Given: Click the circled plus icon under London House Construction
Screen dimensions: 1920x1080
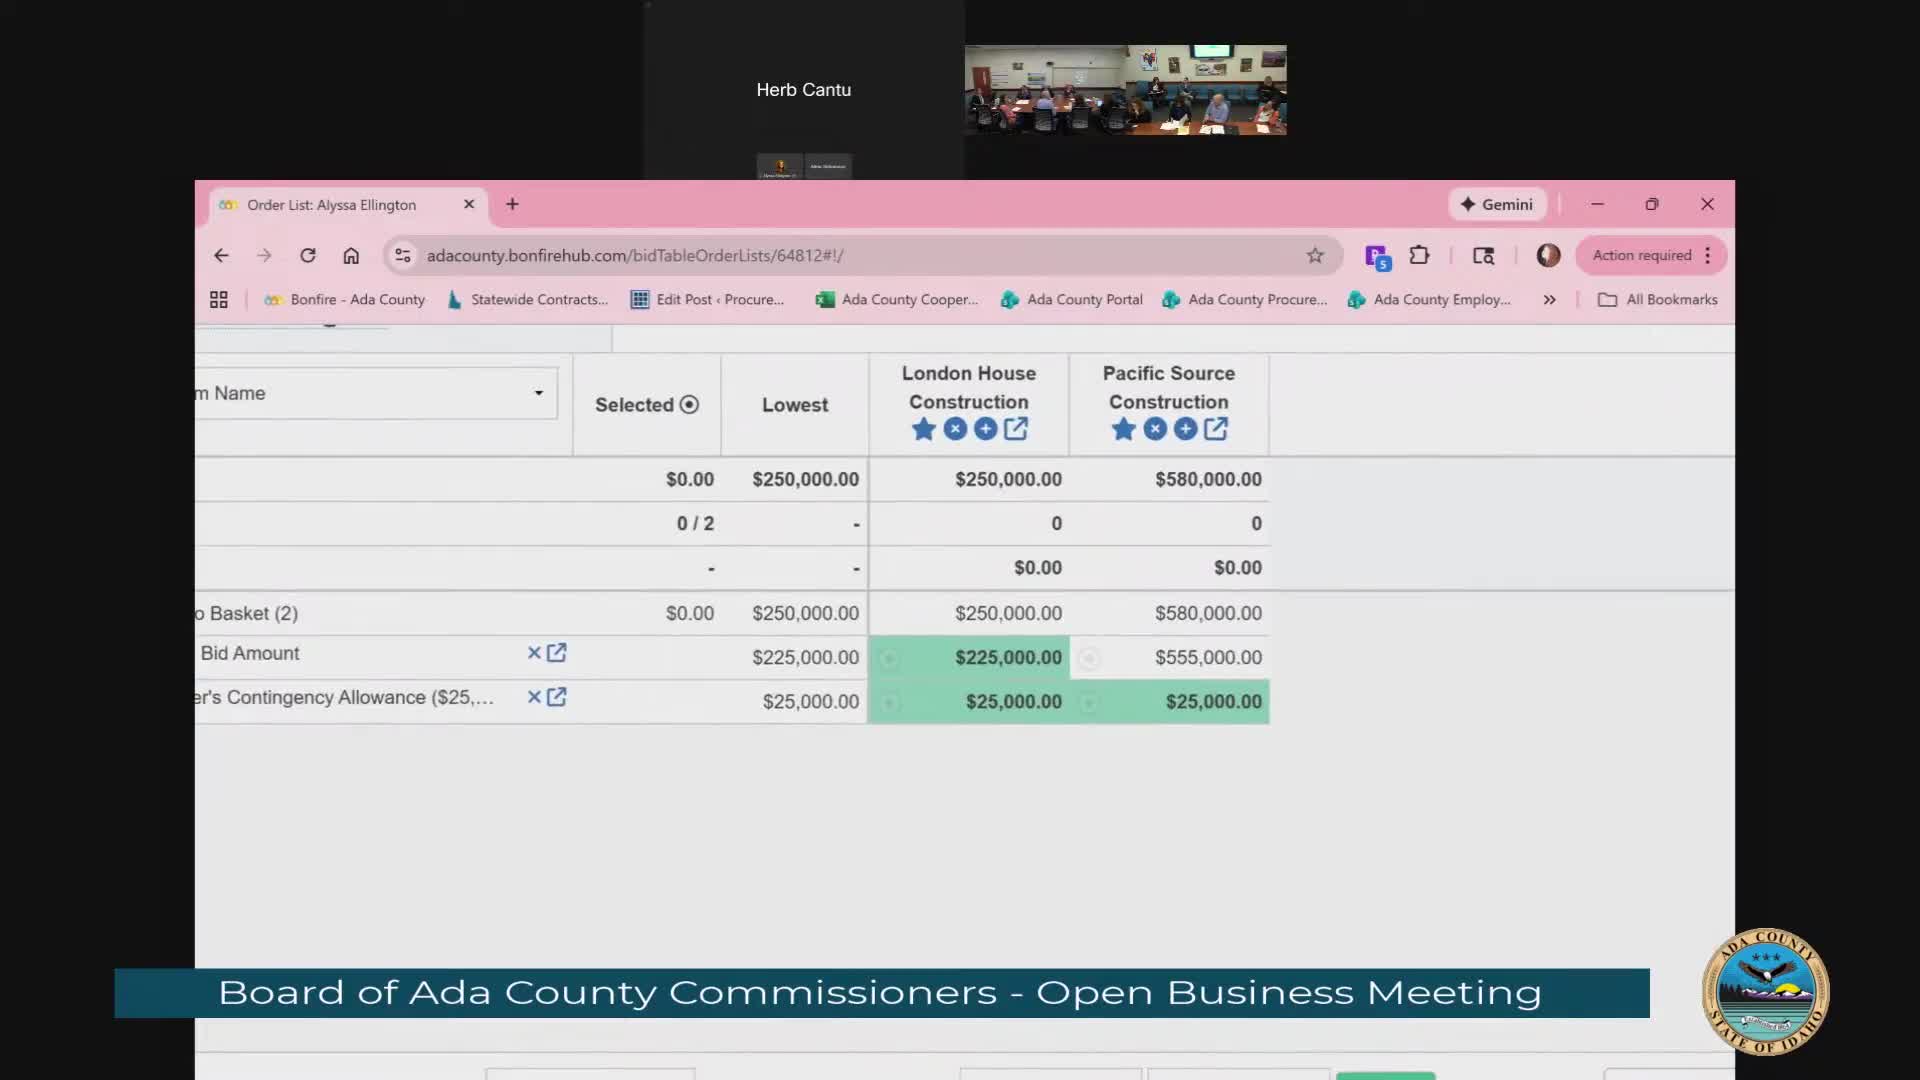Looking at the screenshot, I should 985,429.
